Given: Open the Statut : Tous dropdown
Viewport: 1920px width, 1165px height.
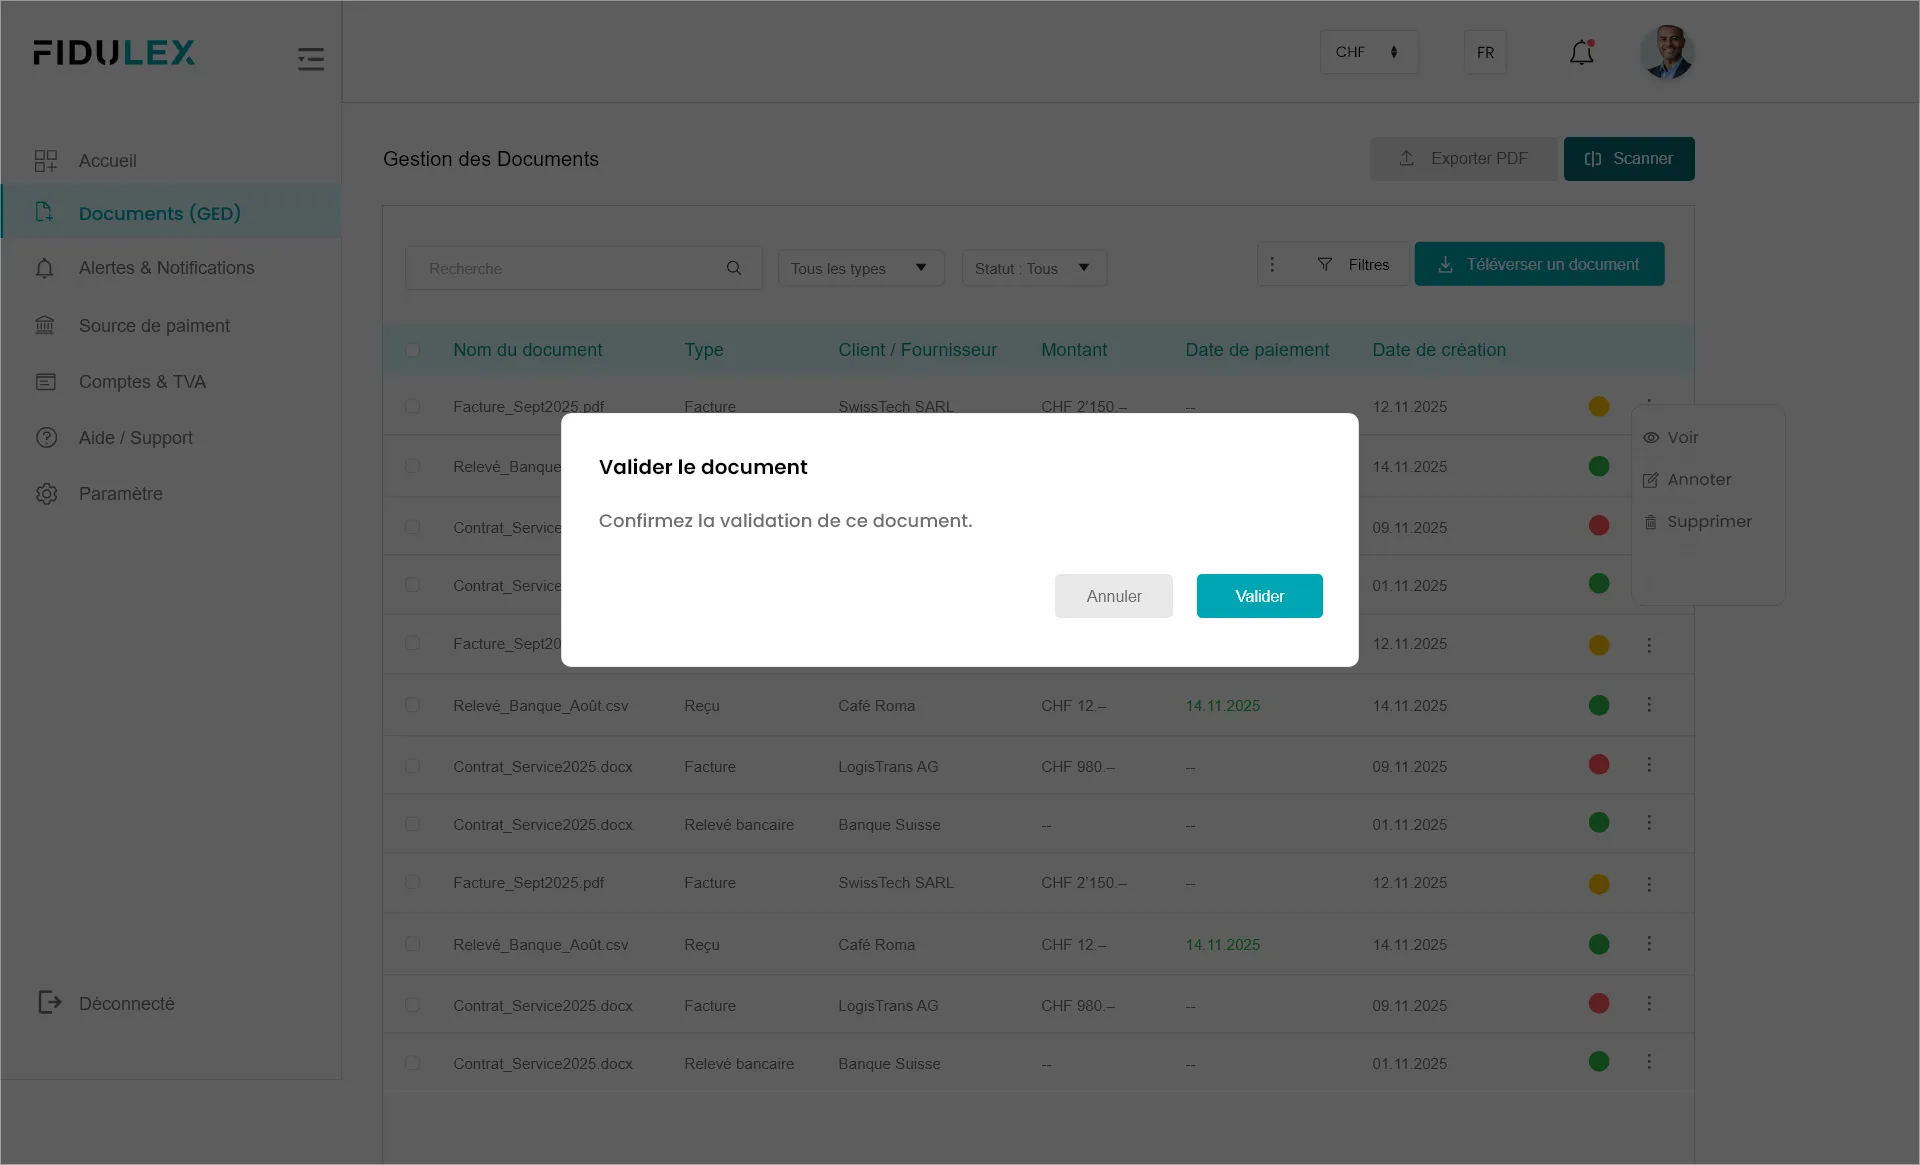Looking at the screenshot, I should 1033,268.
